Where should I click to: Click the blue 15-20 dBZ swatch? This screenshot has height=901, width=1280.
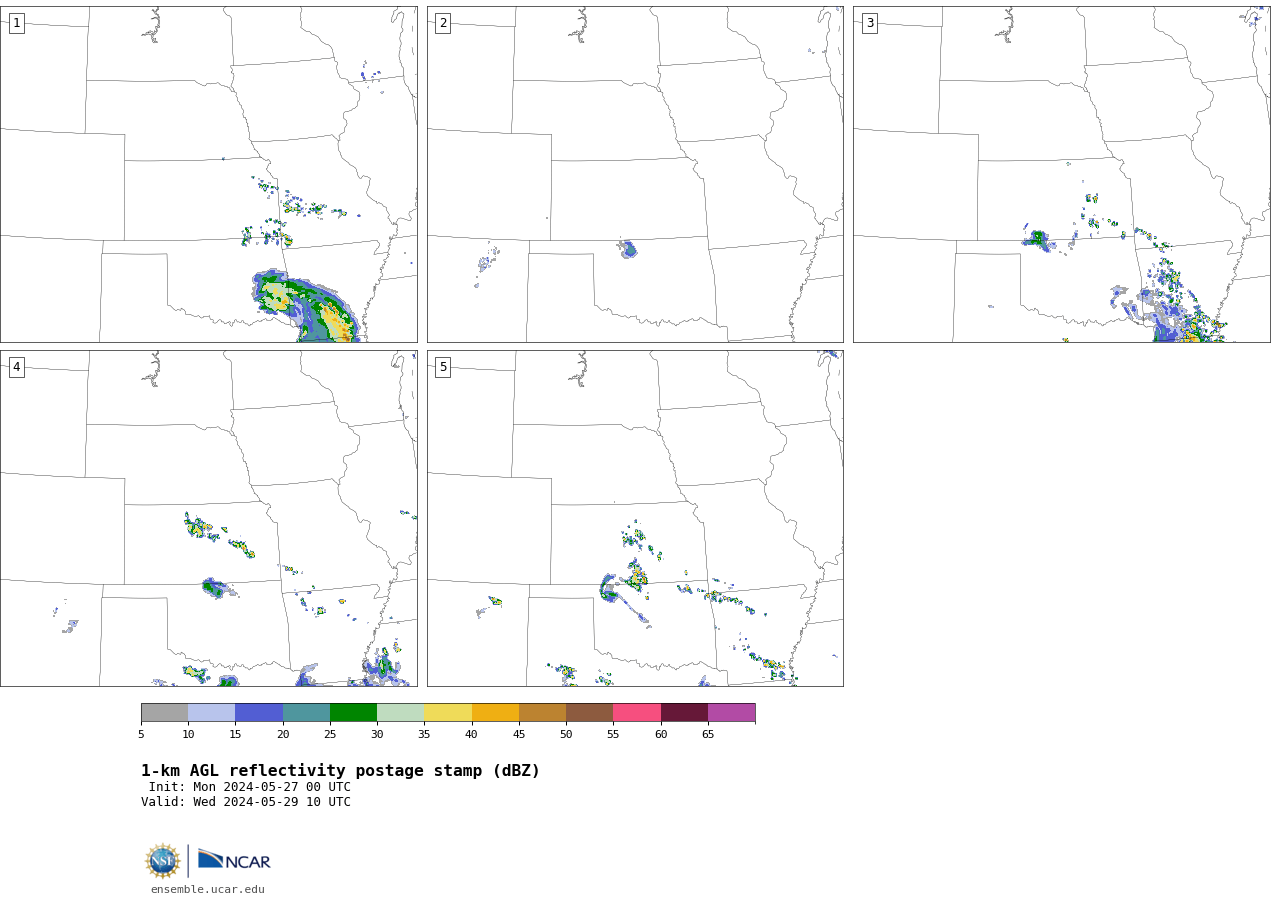point(259,713)
